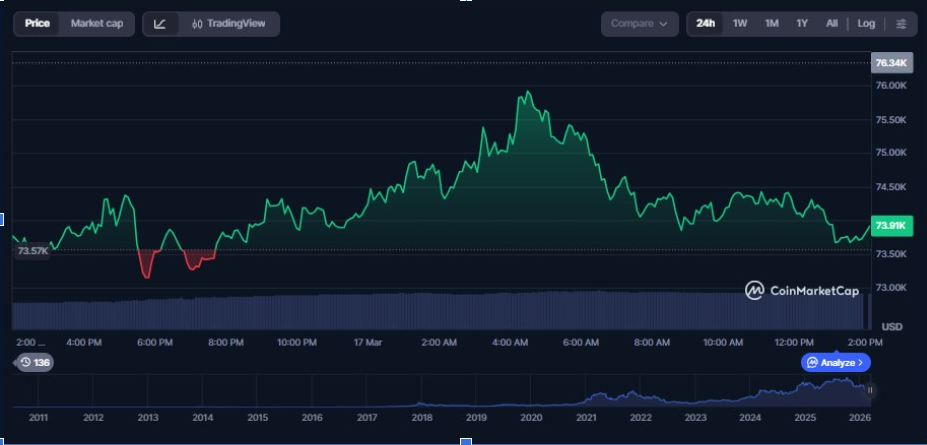Switch to the Price tab
The width and height of the screenshot is (927, 445).
click(x=37, y=24)
